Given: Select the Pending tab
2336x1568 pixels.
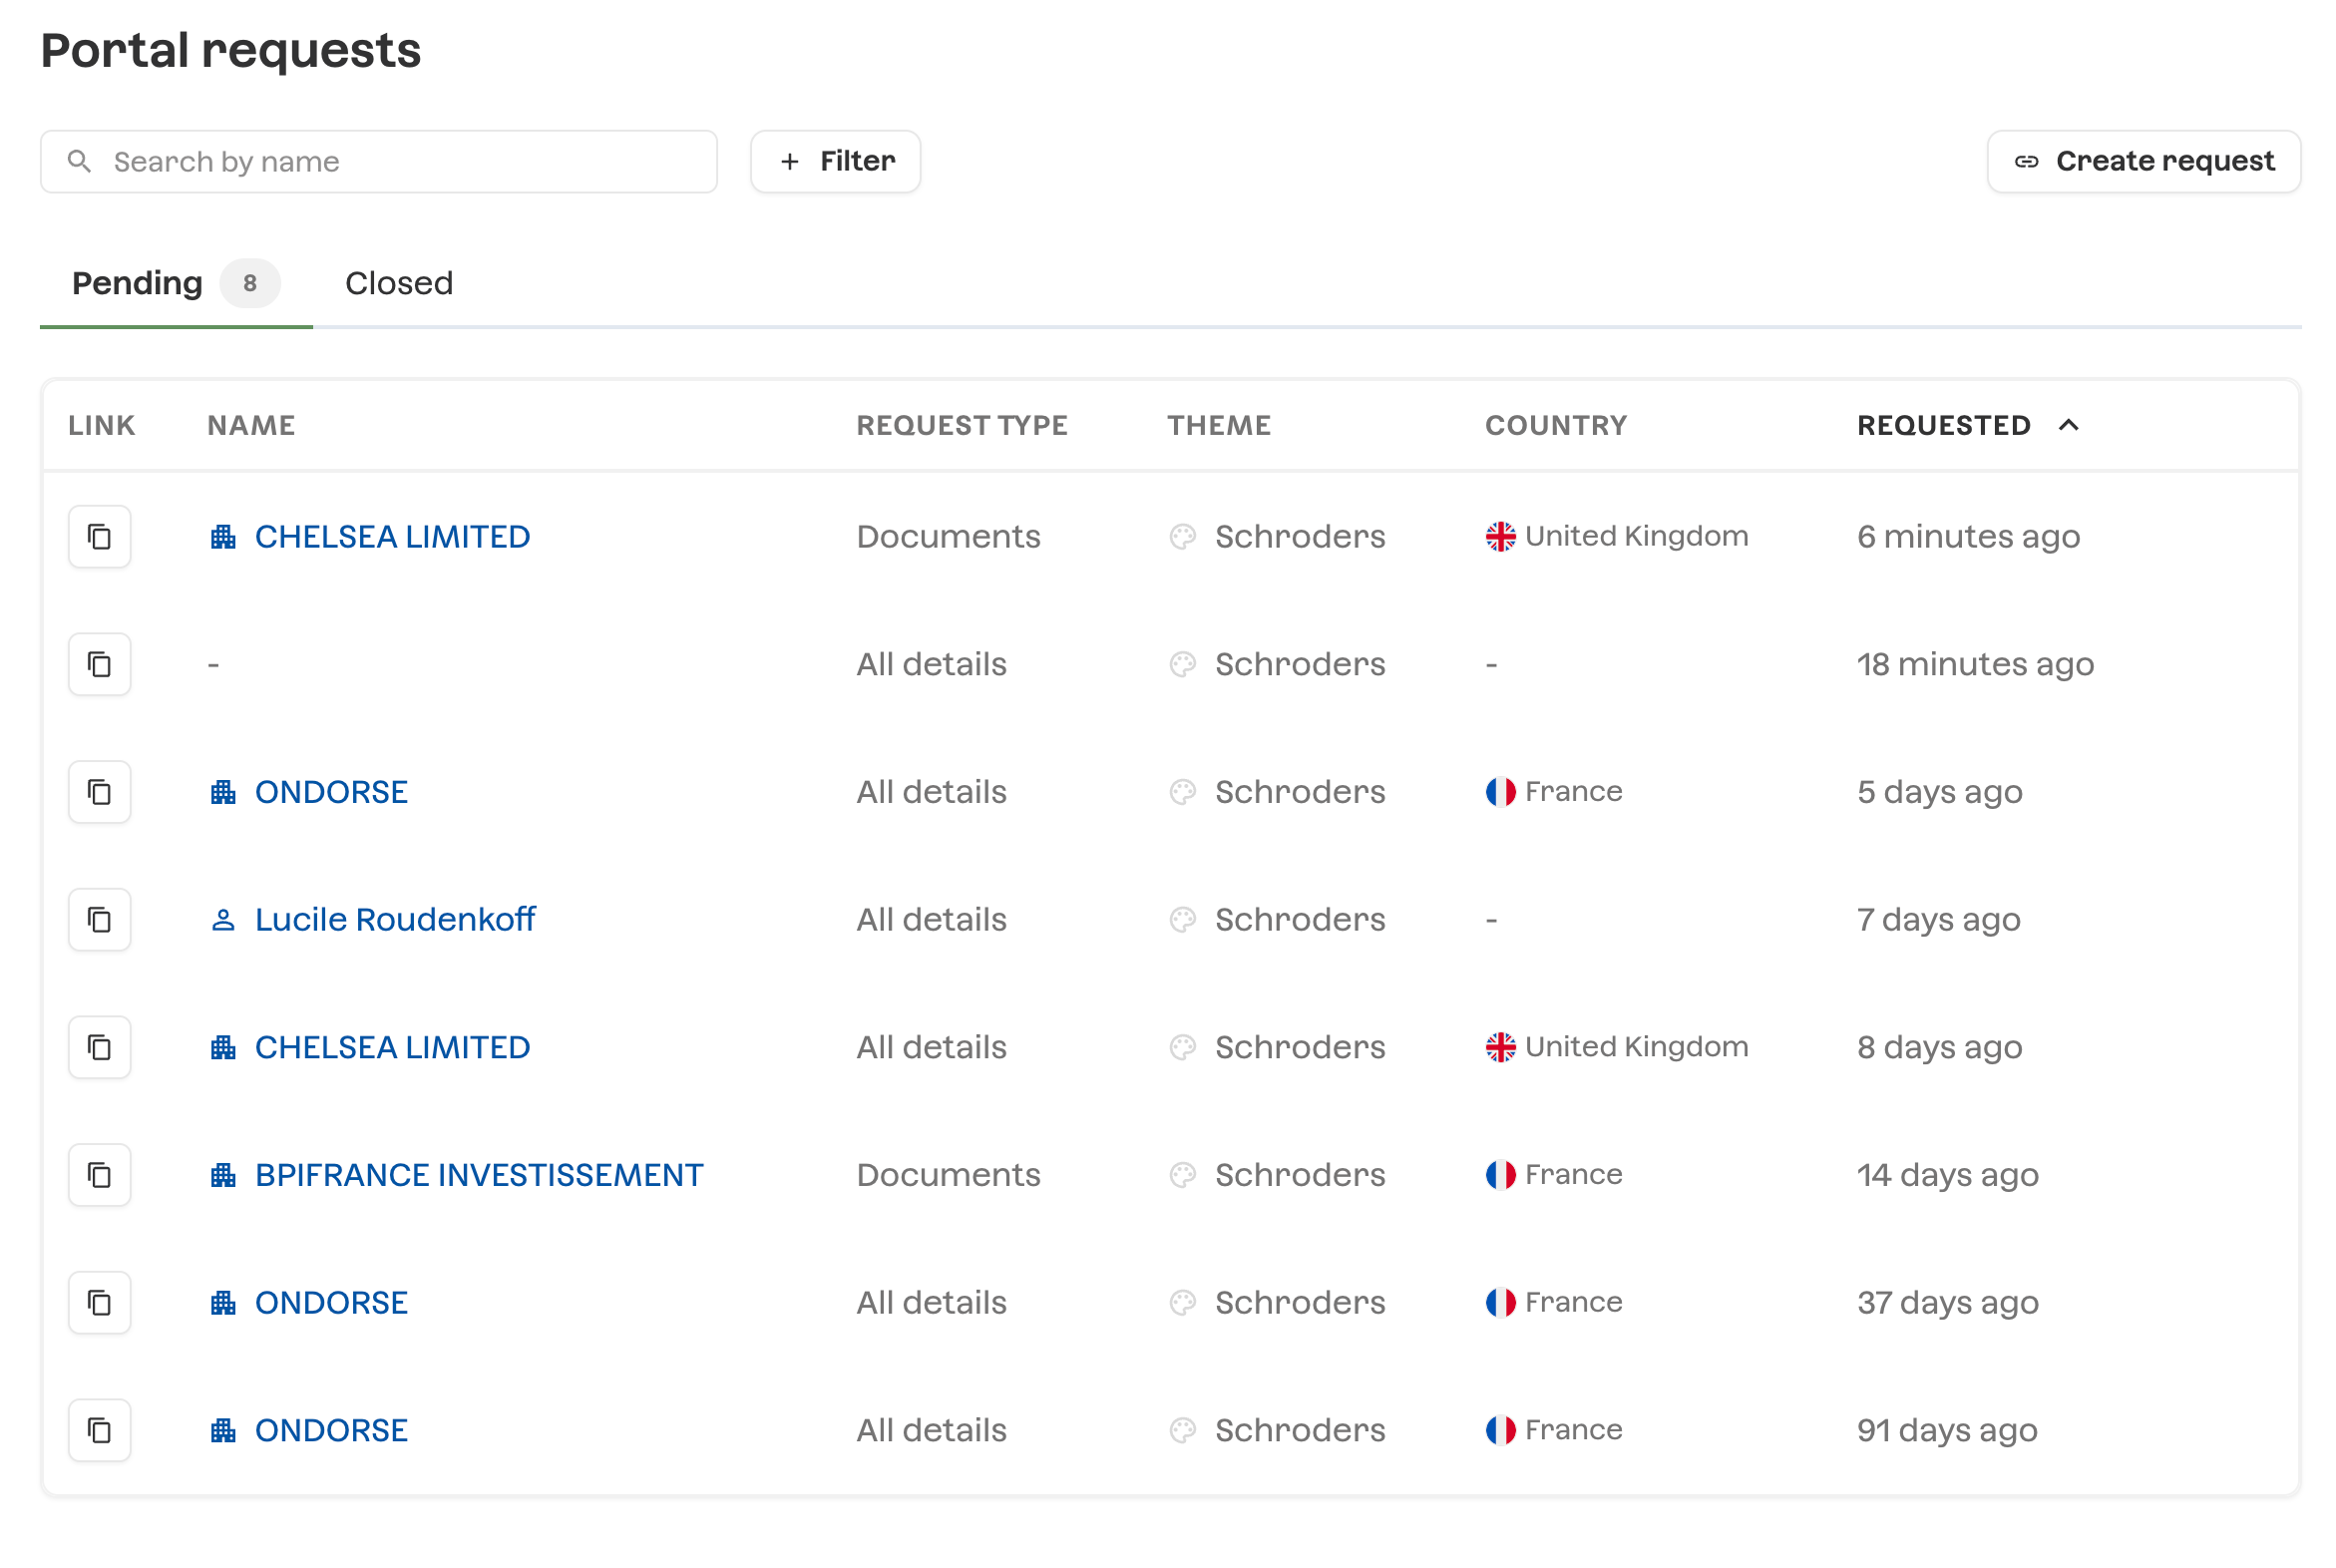Looking at the screenshot, I should 137,283.
